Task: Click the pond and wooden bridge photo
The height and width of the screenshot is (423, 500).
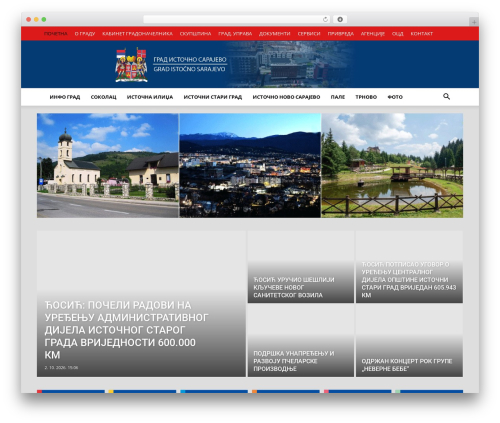Action: tap(392, 165)
